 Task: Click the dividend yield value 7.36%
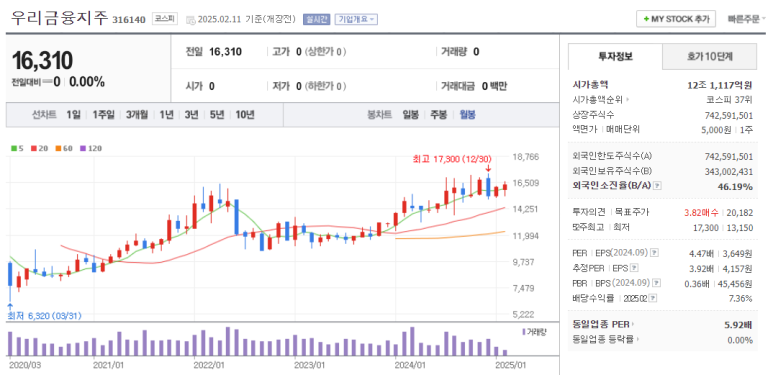[740, 298]
